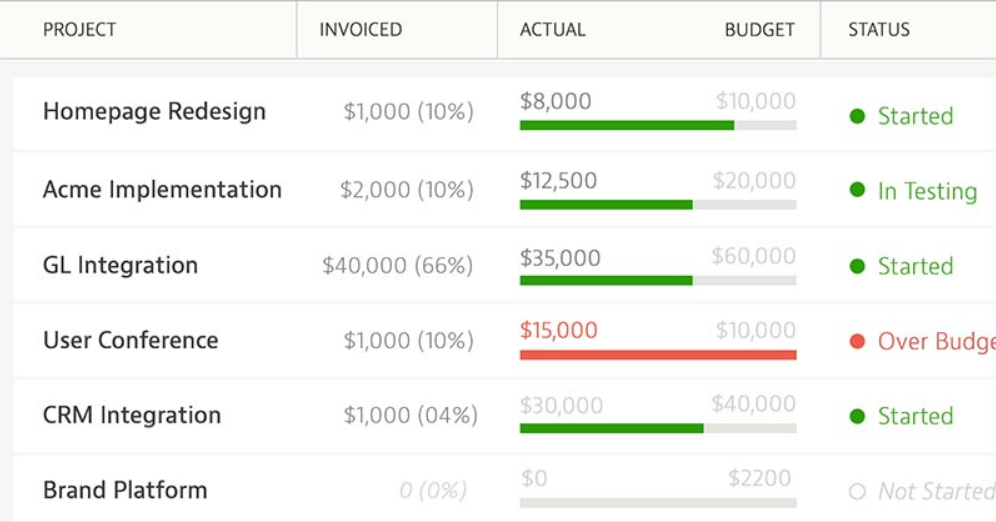Image resolution: width=996 pixels, height=522 pixels.
Task: Click the green status dot for Homepage Redesign
Action: tap(857, 116)
